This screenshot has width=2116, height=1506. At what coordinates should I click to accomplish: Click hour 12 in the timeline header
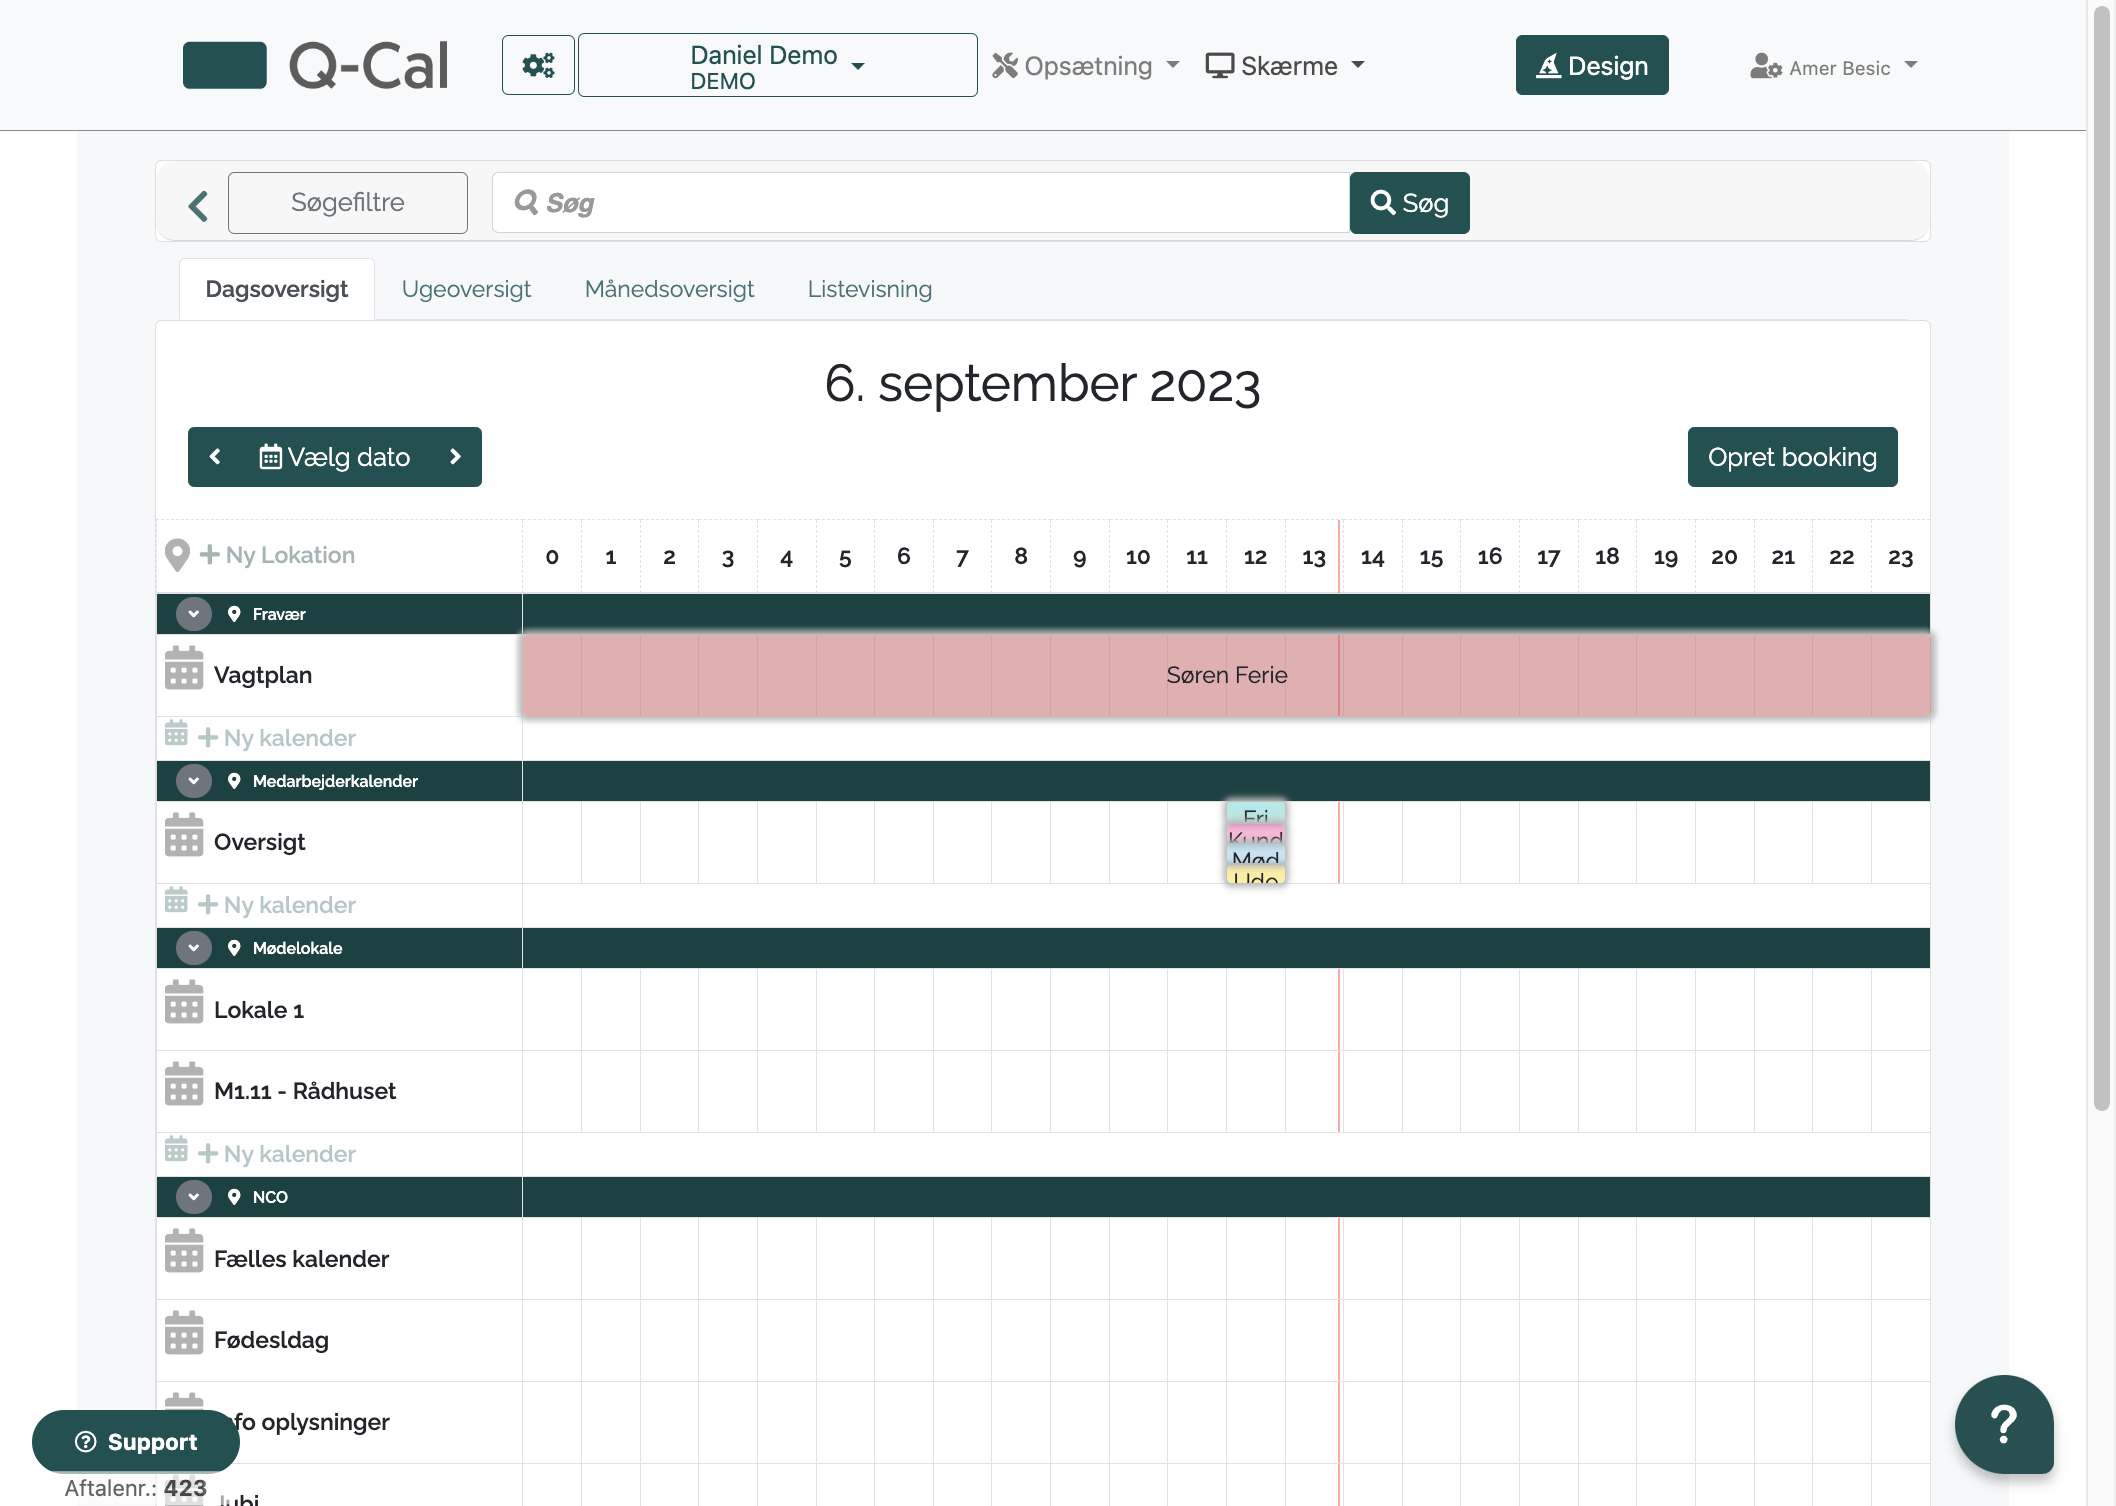(1255, 557)
